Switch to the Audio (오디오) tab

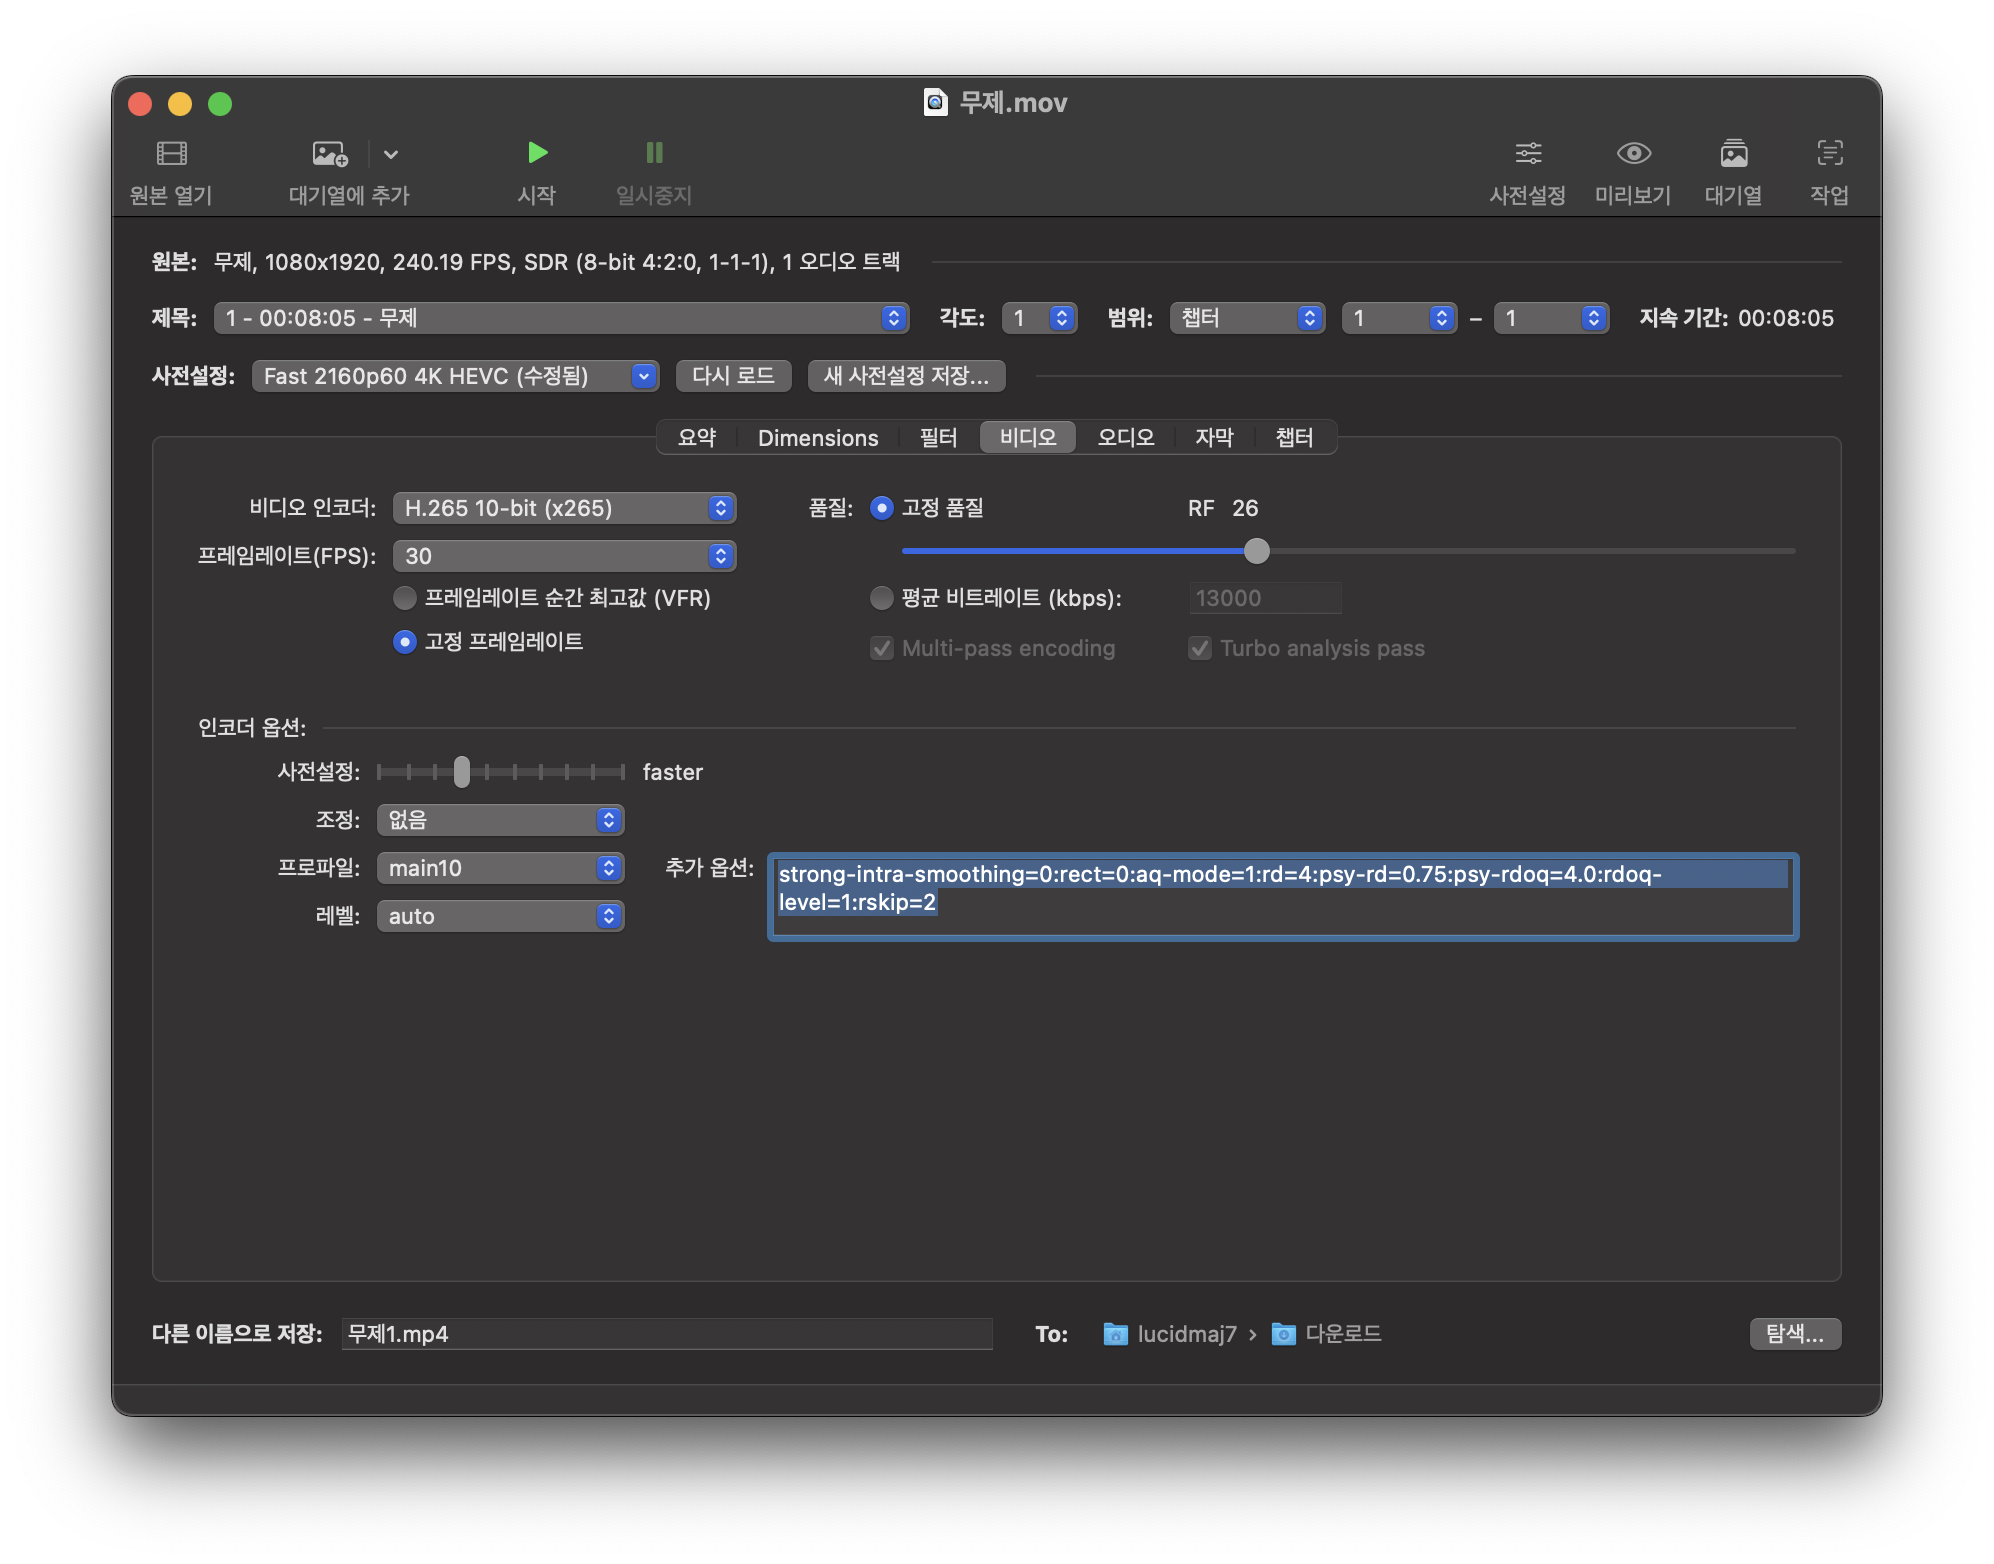click(x=1125, y=438)
